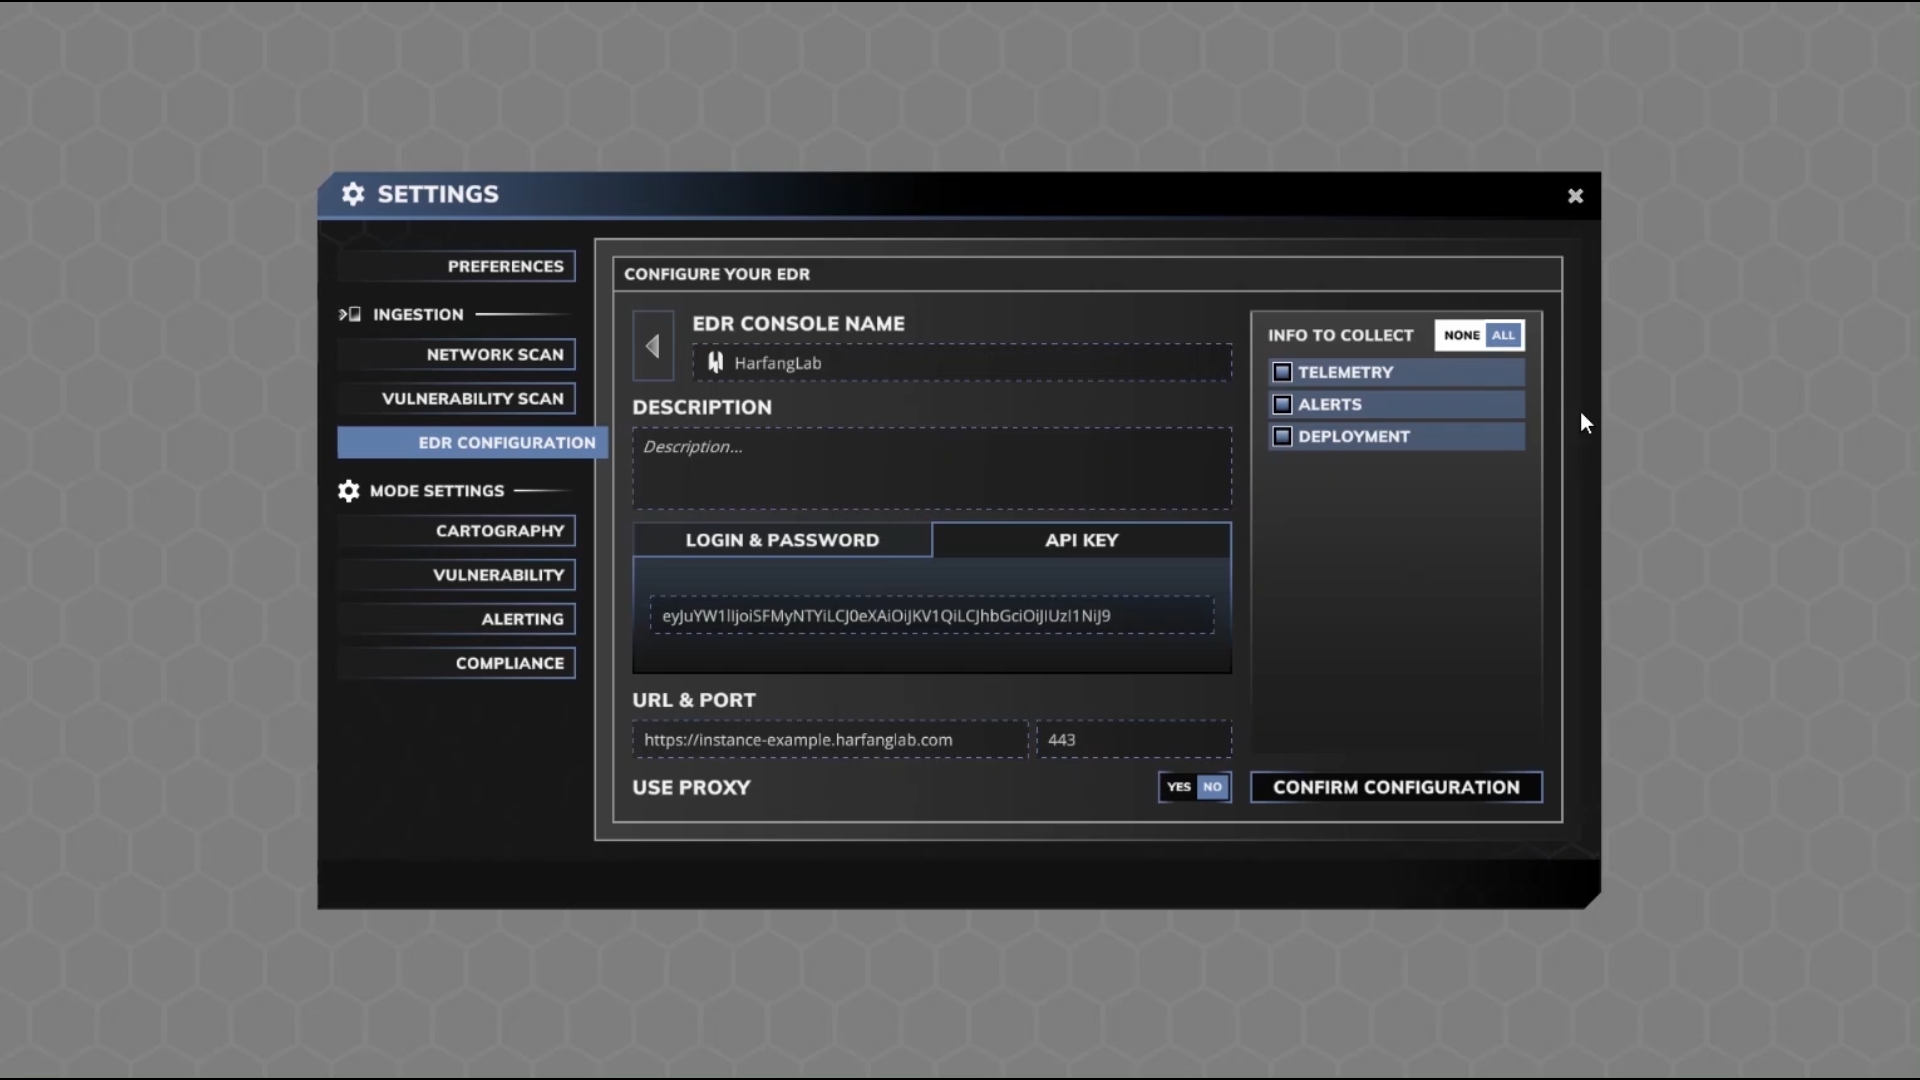Image resolution: width=1920 pixels, height=1080 pixels.
Task: Open the Network Scan settings
Action: click(457, 354)
